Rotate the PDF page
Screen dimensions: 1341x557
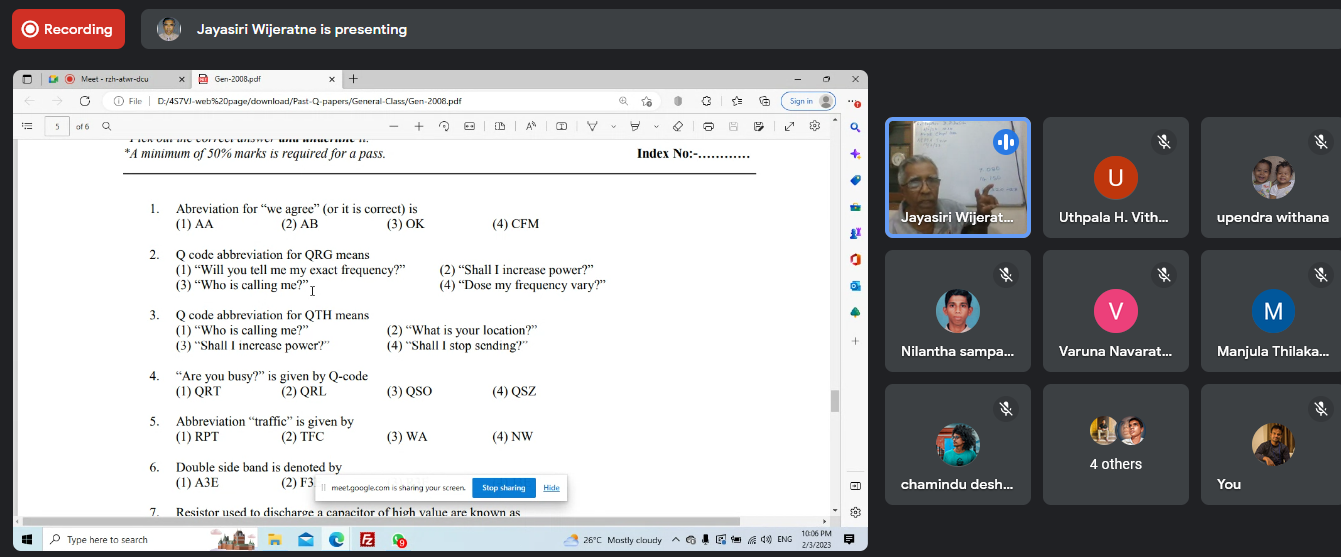click(444, 126)
